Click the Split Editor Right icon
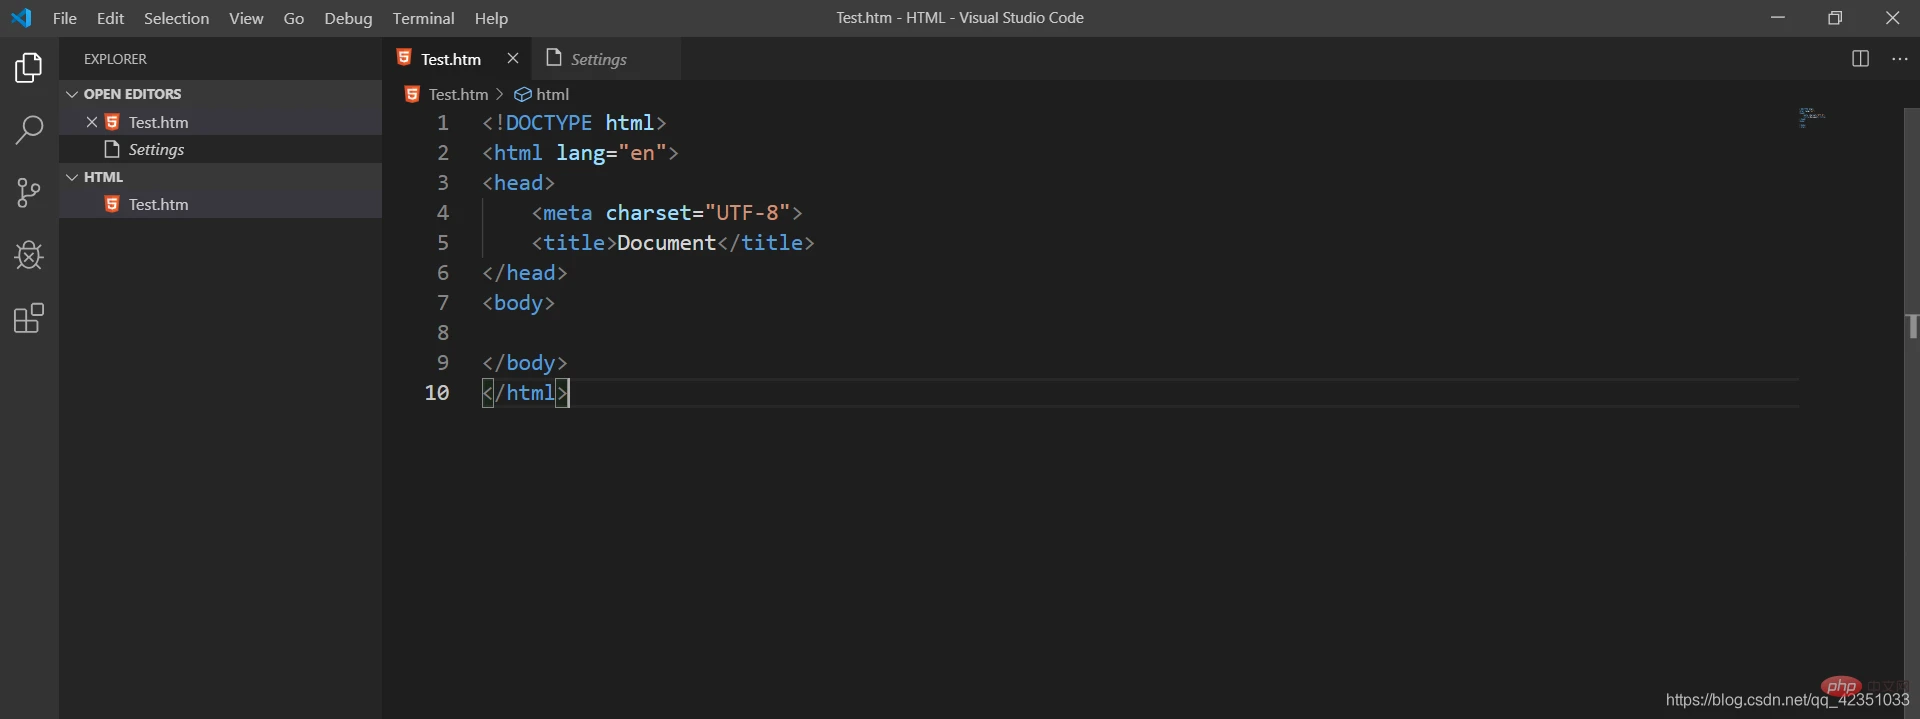 (x=1860, y=59)
